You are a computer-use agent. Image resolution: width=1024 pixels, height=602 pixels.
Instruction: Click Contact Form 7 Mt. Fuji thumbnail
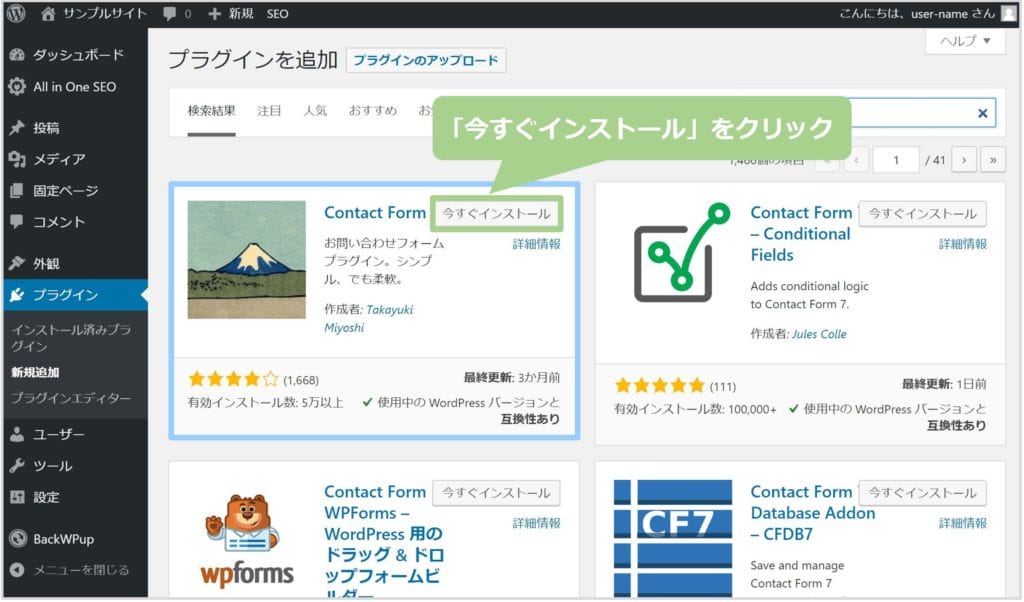pos(246,260)
